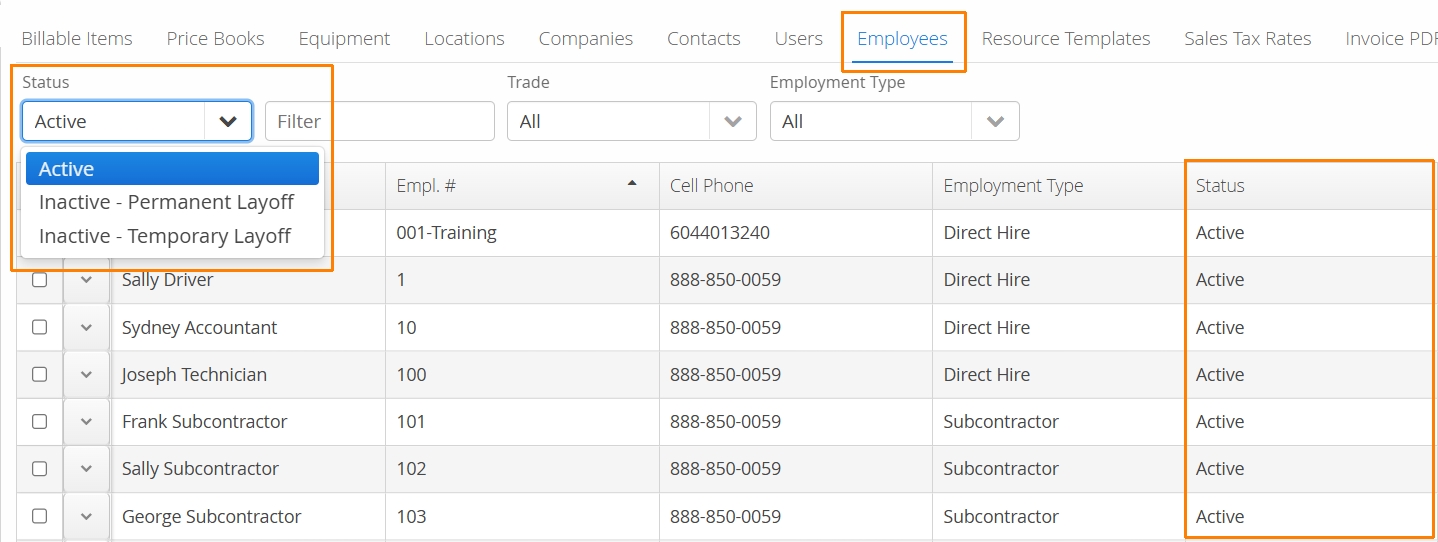The height and width of the screenshot is (542, 1438).
Task: Choose Active in the Status list
Action: point(172,169)
